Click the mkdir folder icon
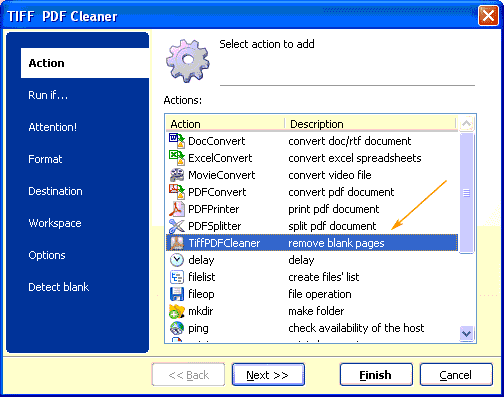 click(x=177, y=311)
